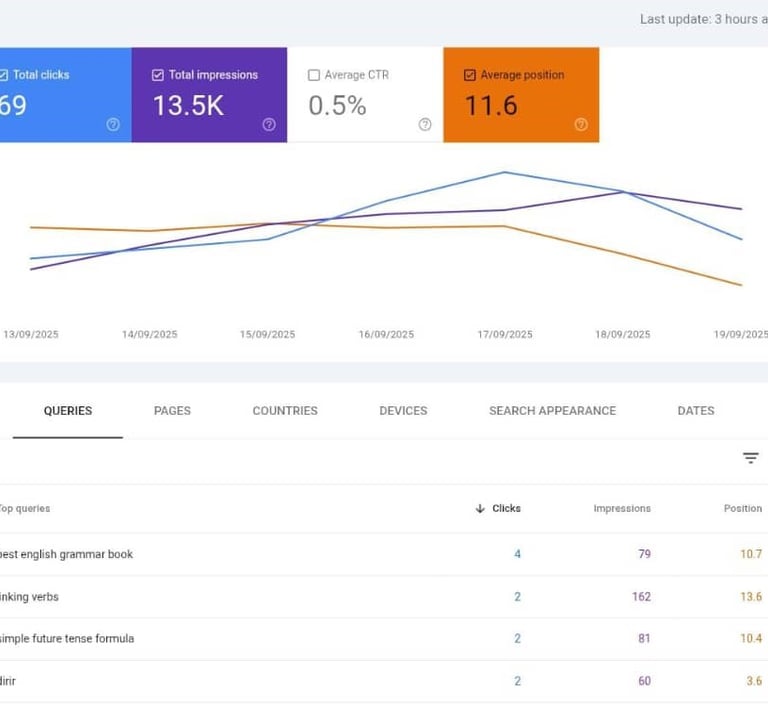Click the 'best english grammar book' query

(68, 554)
